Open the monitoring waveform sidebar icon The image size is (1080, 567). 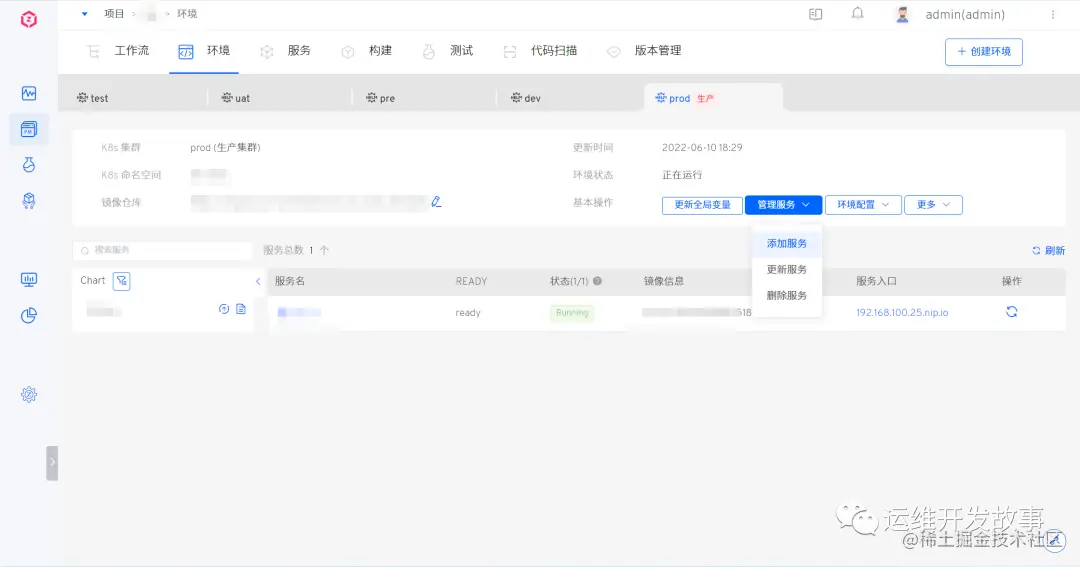tap(29, 93)
